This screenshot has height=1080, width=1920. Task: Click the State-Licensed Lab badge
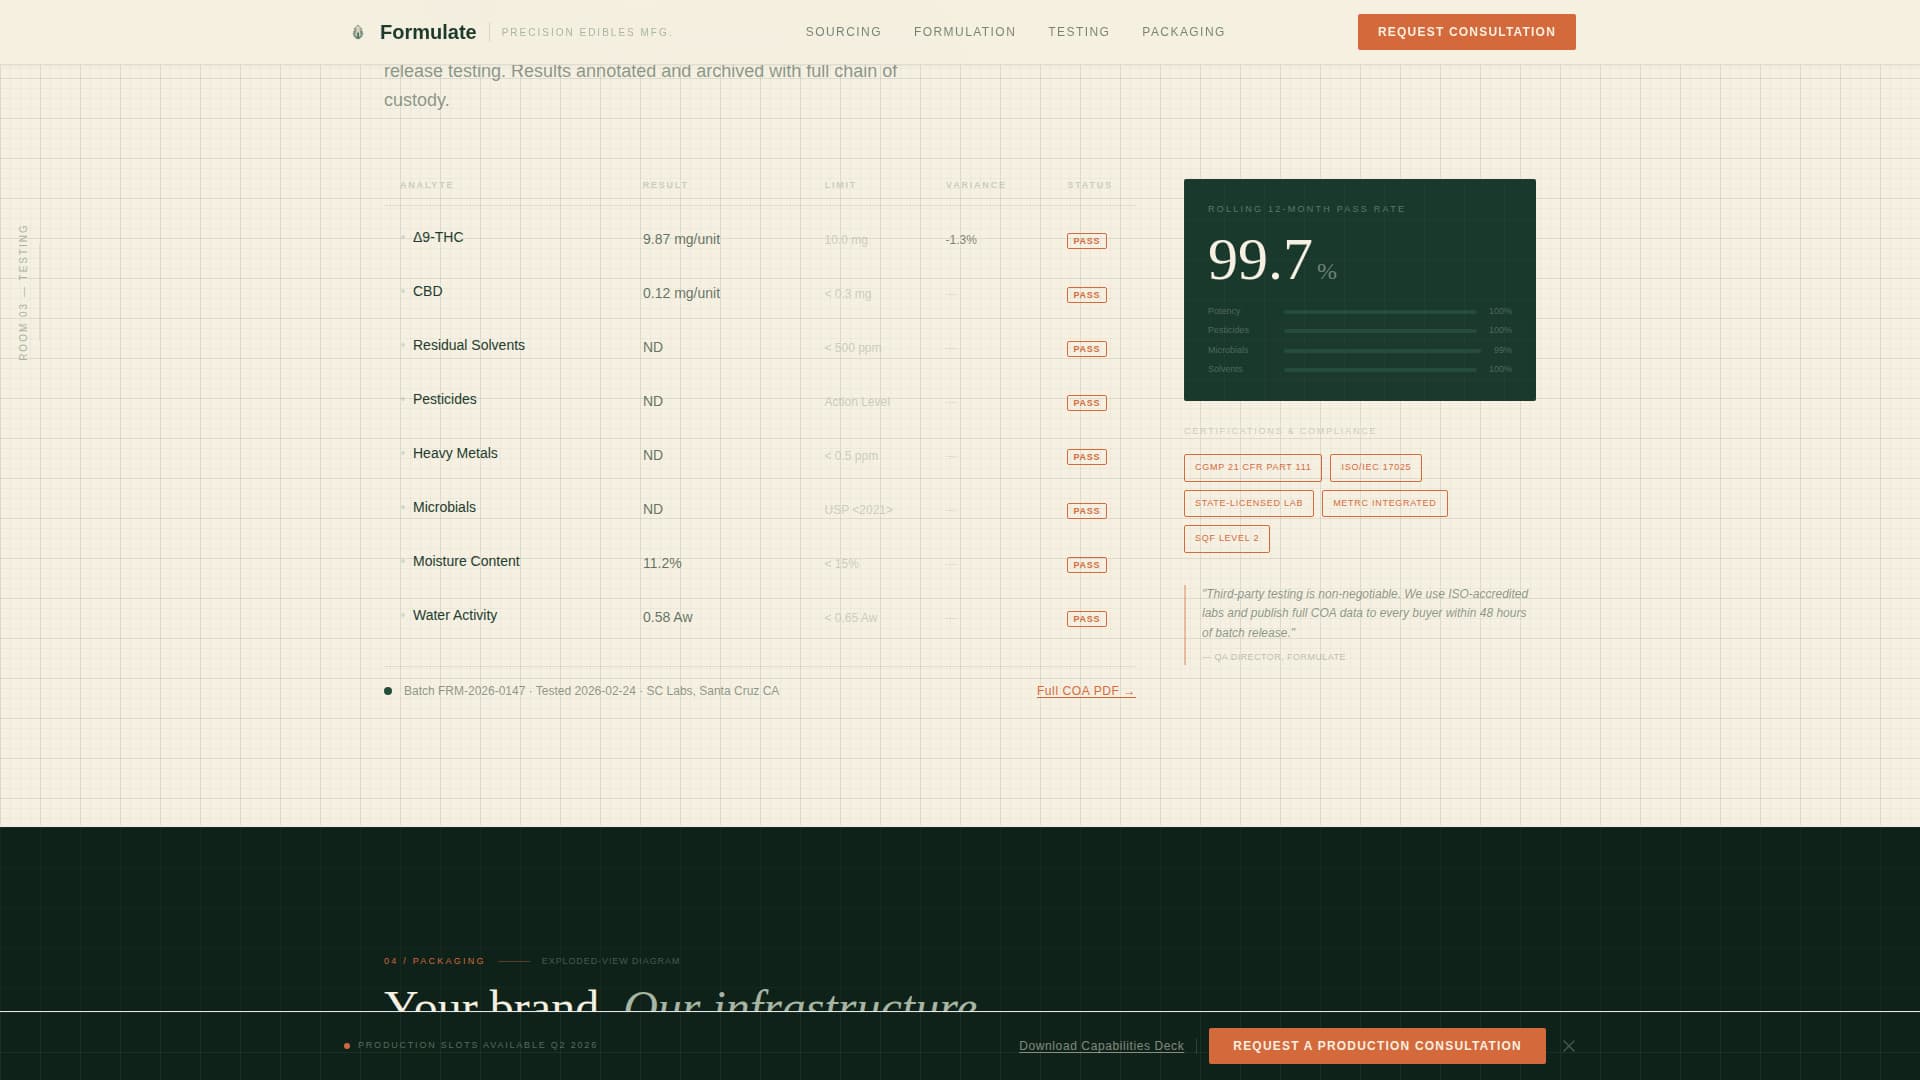(1248, 503)
